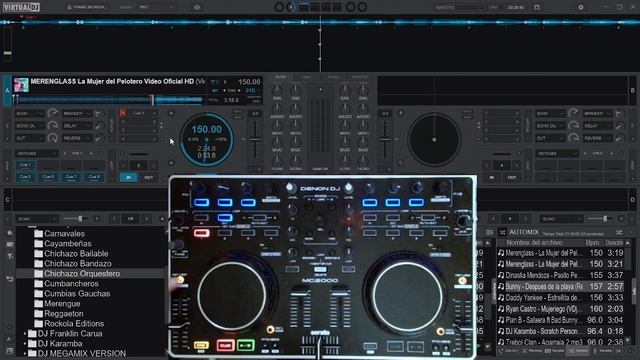
Task: Halve deck A loop length arrow
Action: click(x=124, y=165)
